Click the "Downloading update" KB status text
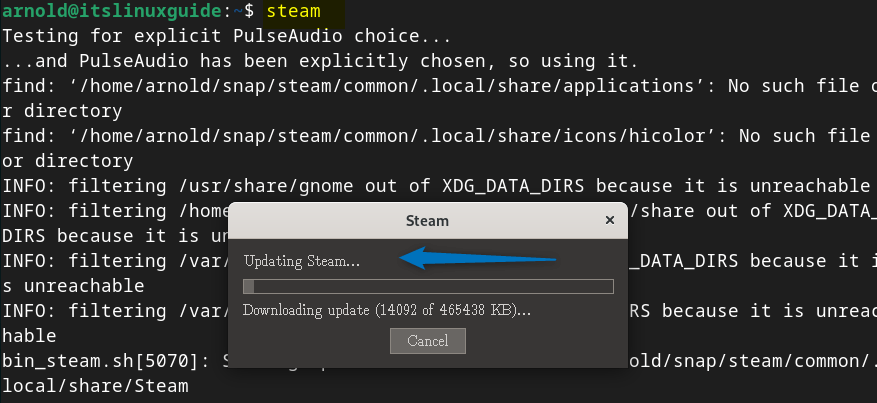 386,310
